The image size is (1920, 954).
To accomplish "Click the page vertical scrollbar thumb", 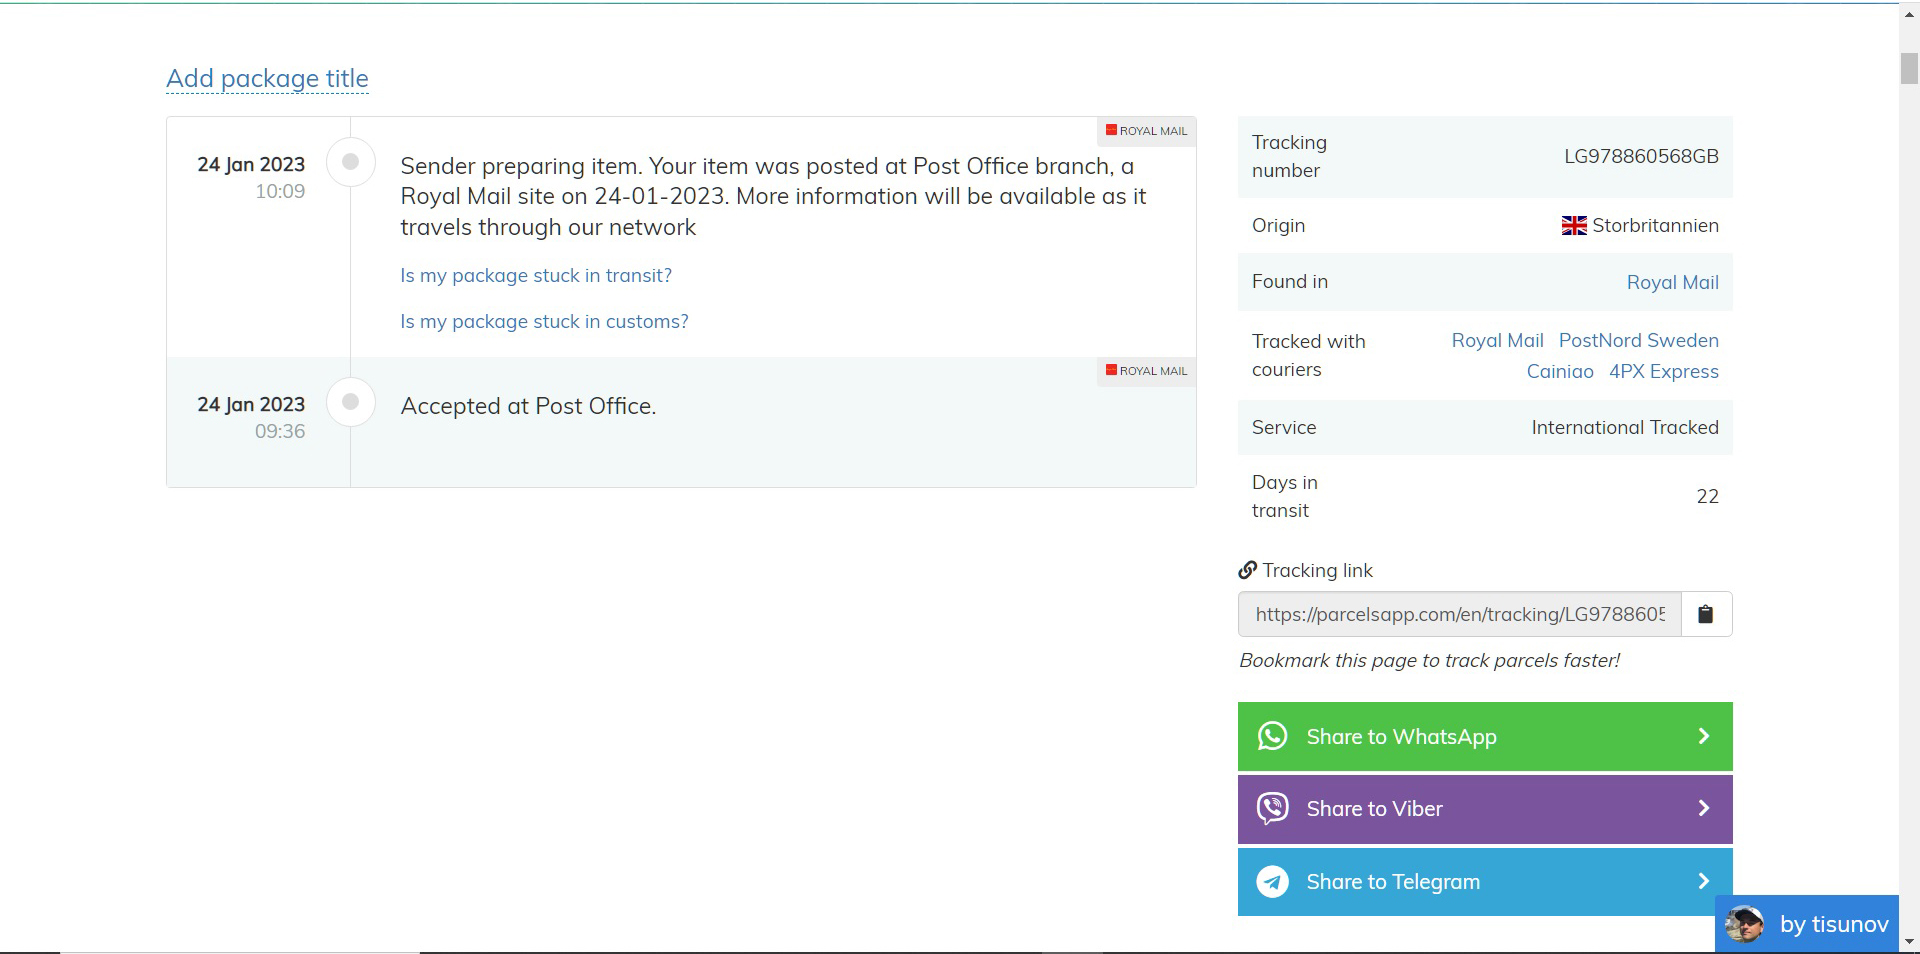I will click(1909, 68).
